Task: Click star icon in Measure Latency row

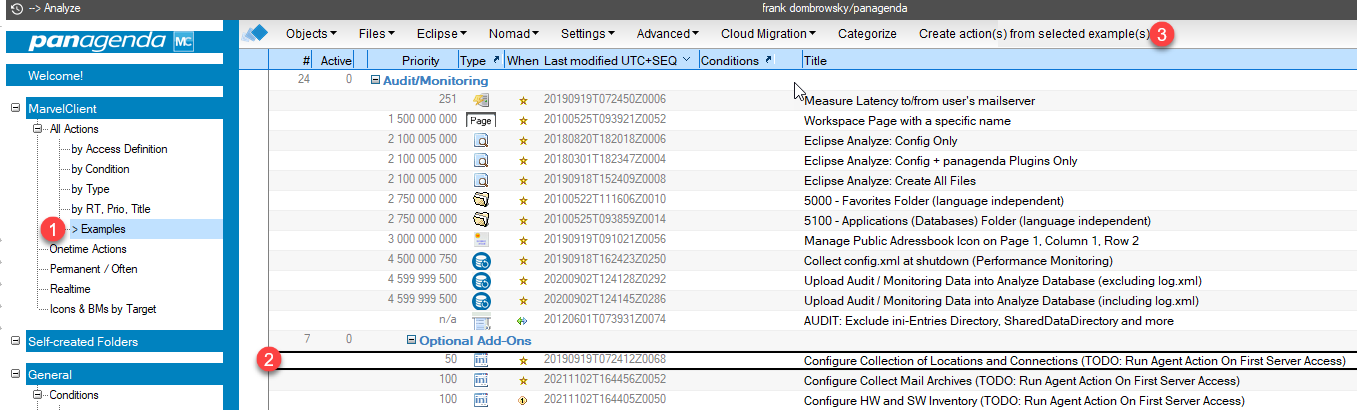Action: point(522,101)
